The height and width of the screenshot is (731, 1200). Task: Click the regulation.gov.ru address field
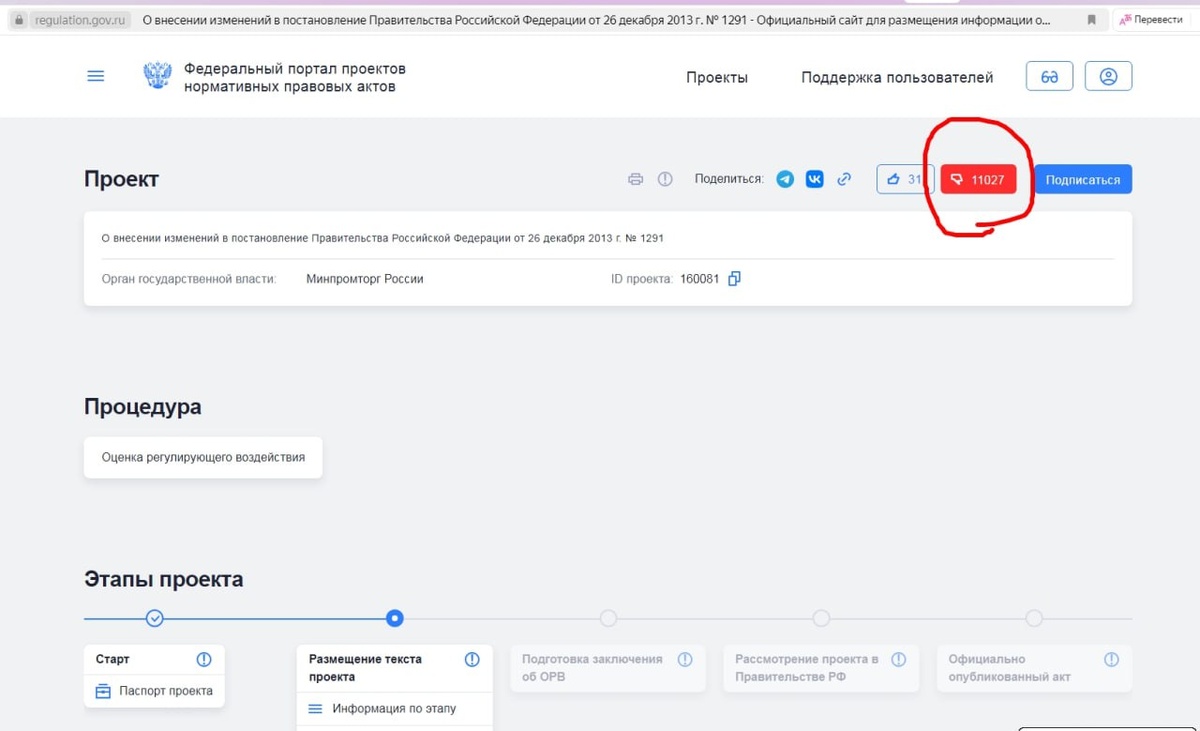tap(81, 19)
